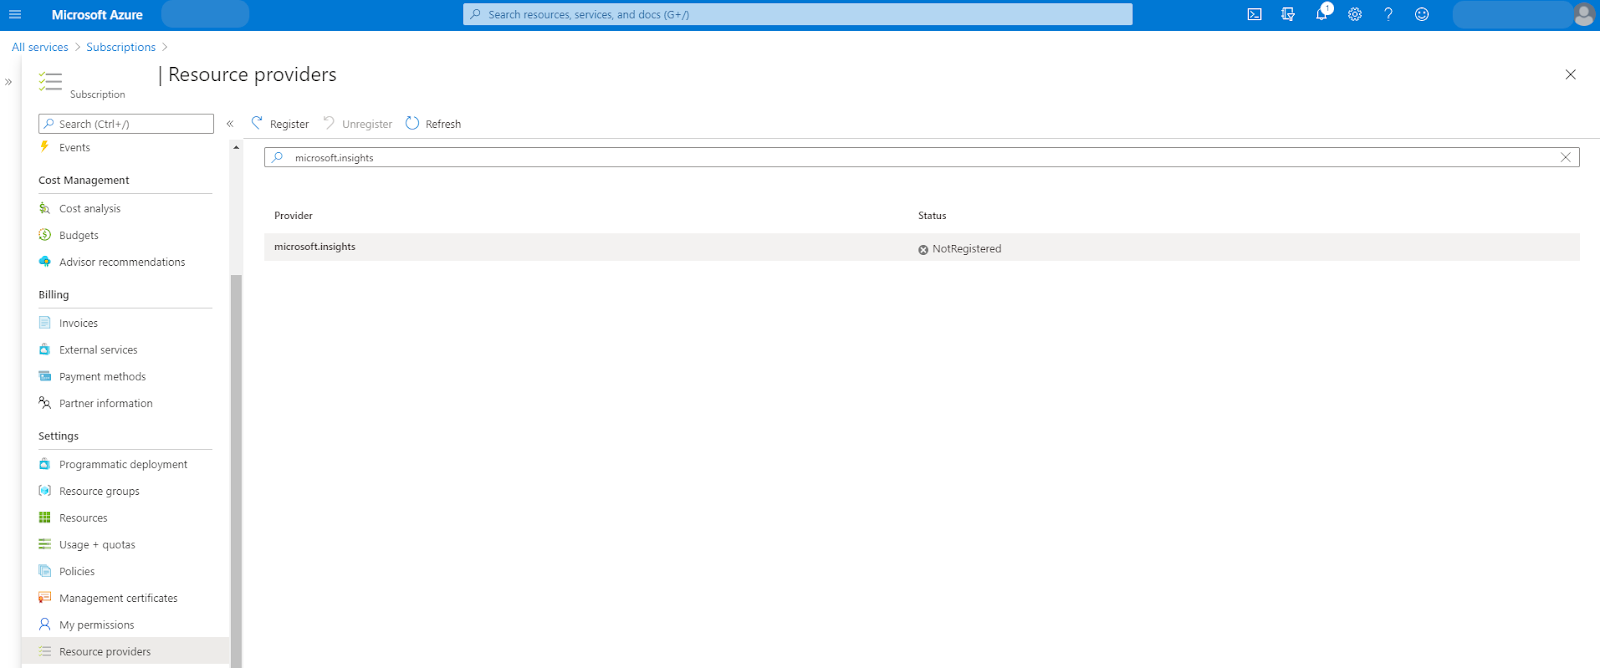Screen dimensions: 1600x668
Task: Open the account avatar menu
Action: 1583,14
